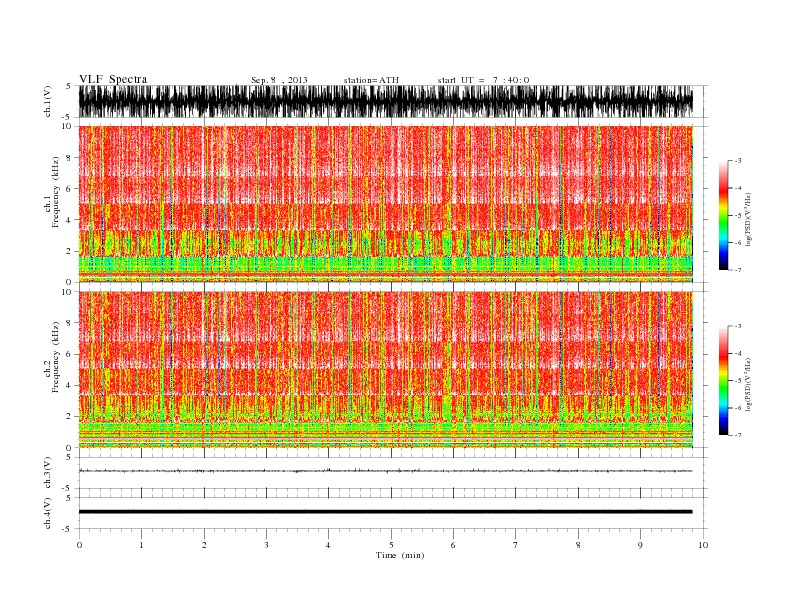Click inside the ch.2 spectrogram panel
Image resolution: width=792 pixels, height=612 pixels.
[x=385, y=369]
